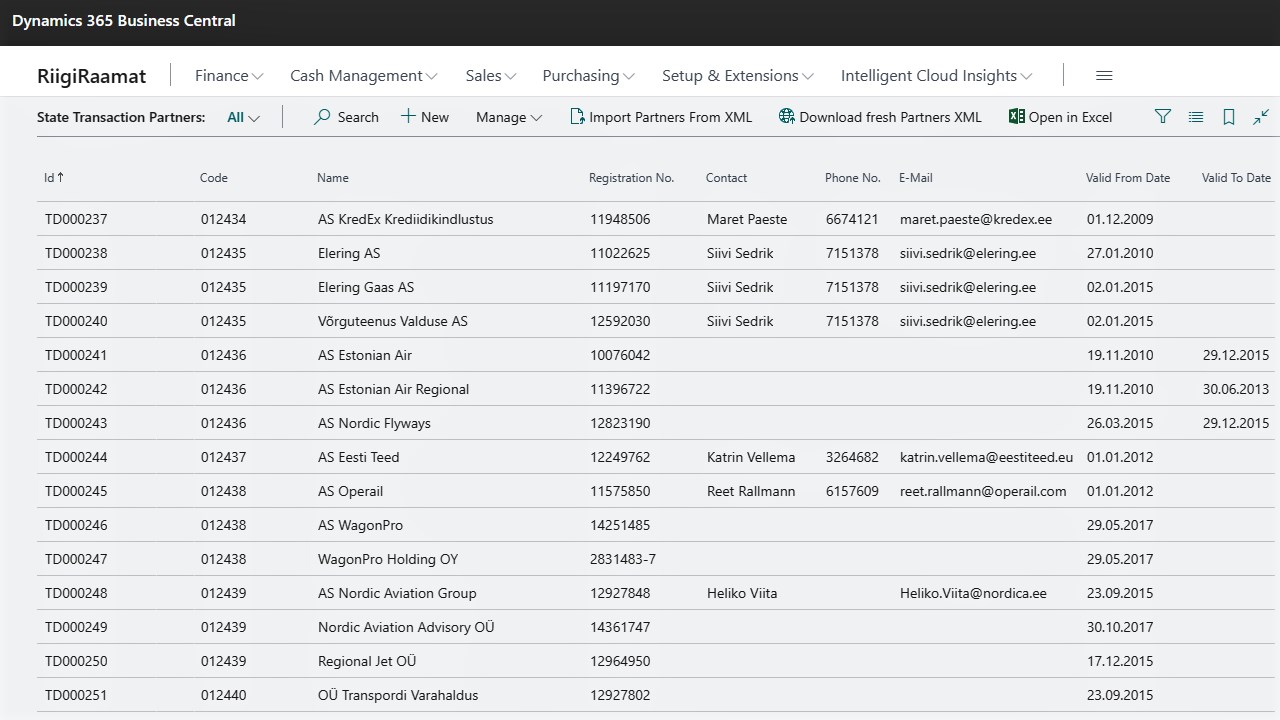Click Valid From Date 01.12.2009
1280x720 pixels.
pos(1120,219)
